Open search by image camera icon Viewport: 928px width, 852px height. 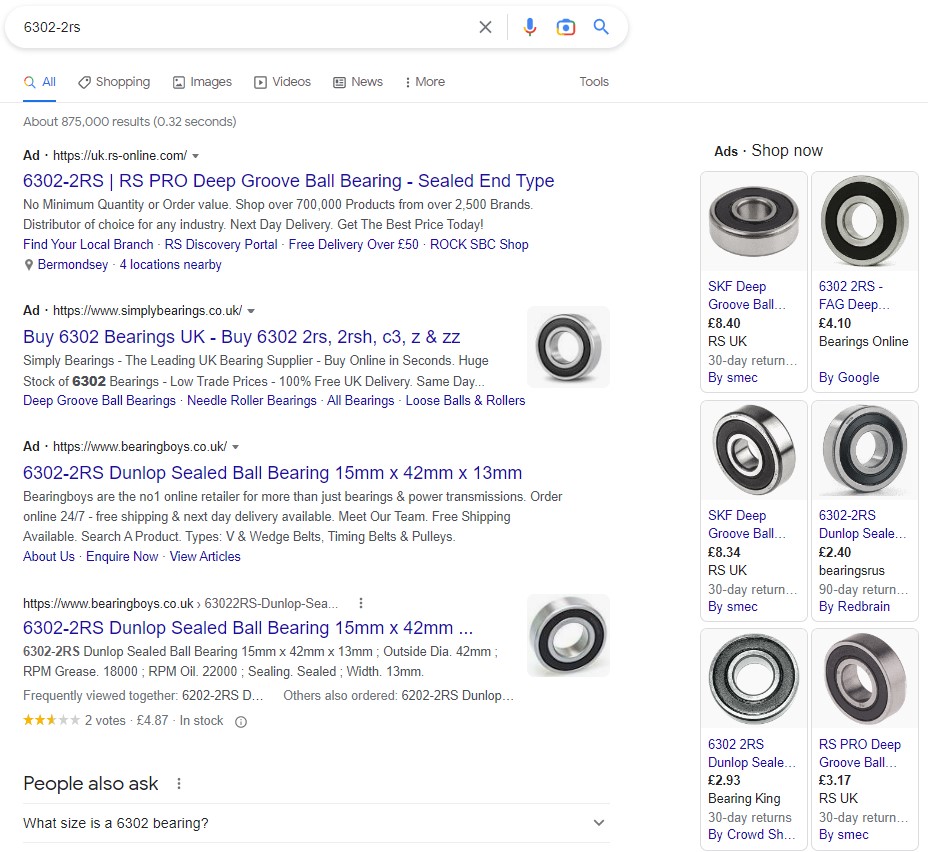tap(566, 27)
